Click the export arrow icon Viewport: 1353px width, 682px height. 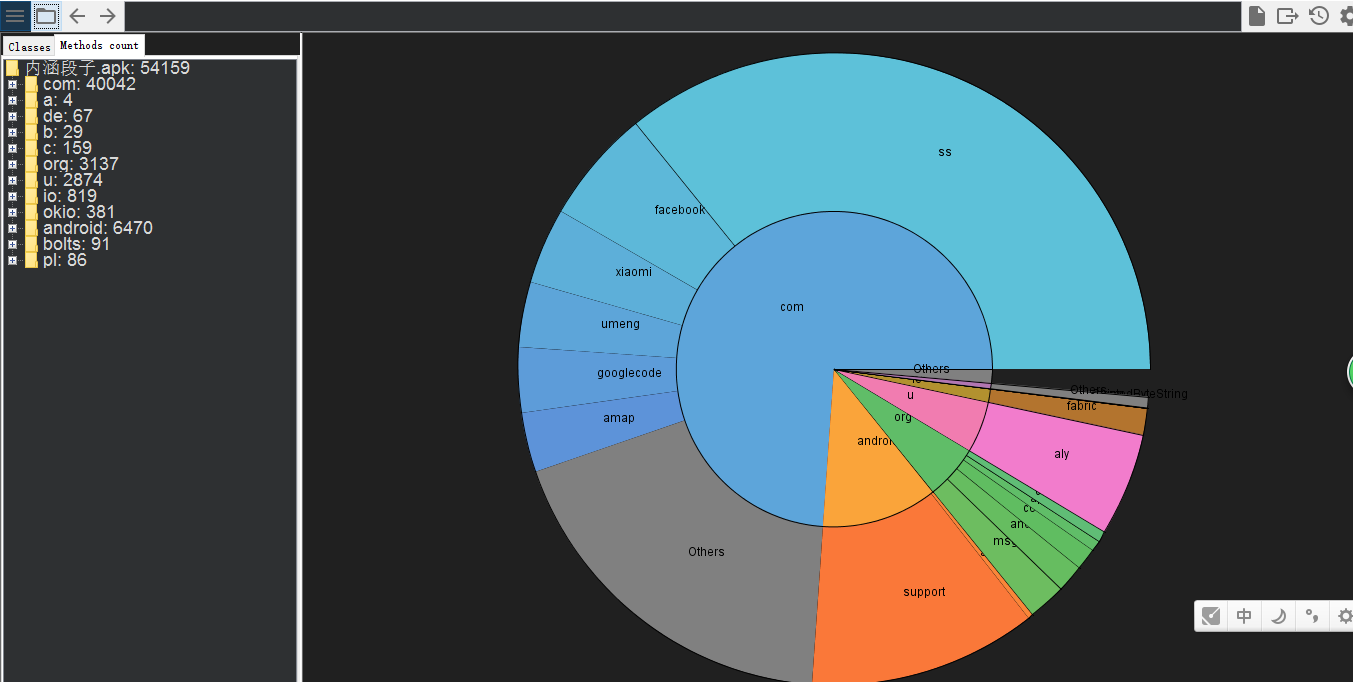(x=1288, y=16)
